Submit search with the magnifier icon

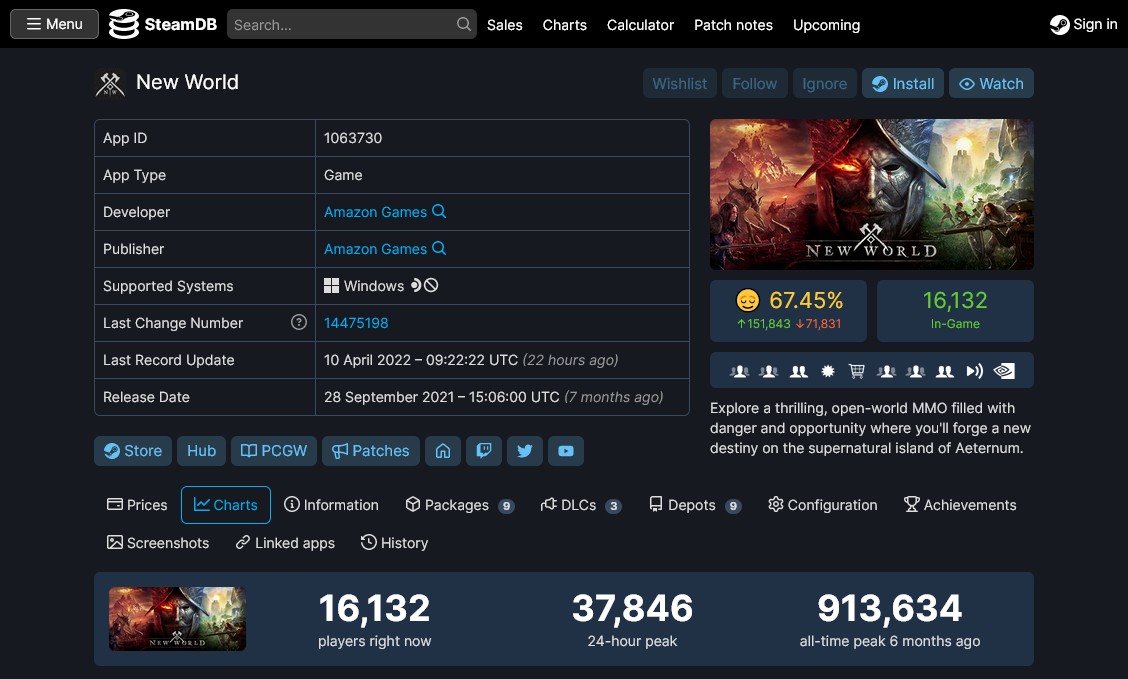click(464, 24)
